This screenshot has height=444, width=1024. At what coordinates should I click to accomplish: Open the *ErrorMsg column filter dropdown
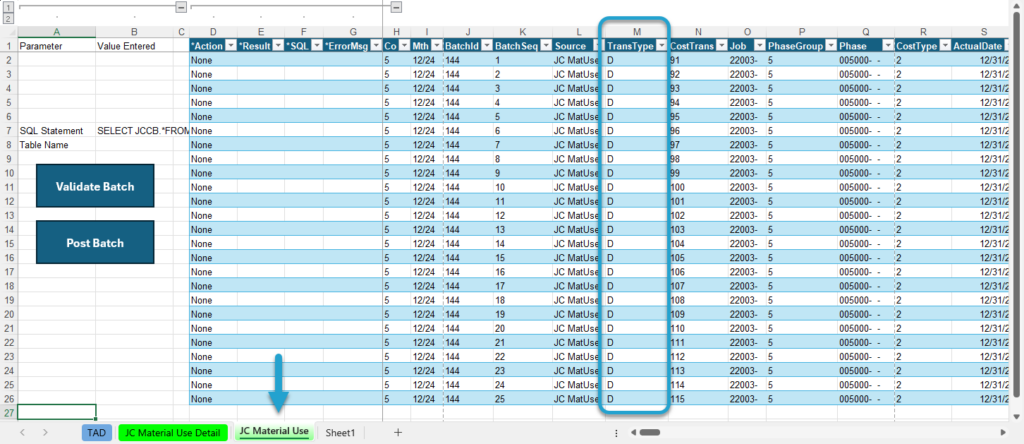(376, 46)
